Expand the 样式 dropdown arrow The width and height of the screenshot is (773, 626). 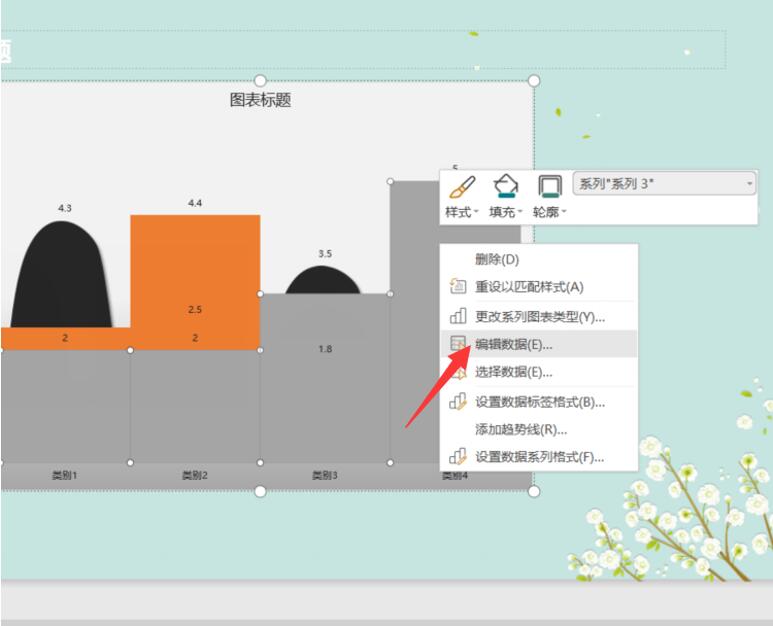coord(476,212)
